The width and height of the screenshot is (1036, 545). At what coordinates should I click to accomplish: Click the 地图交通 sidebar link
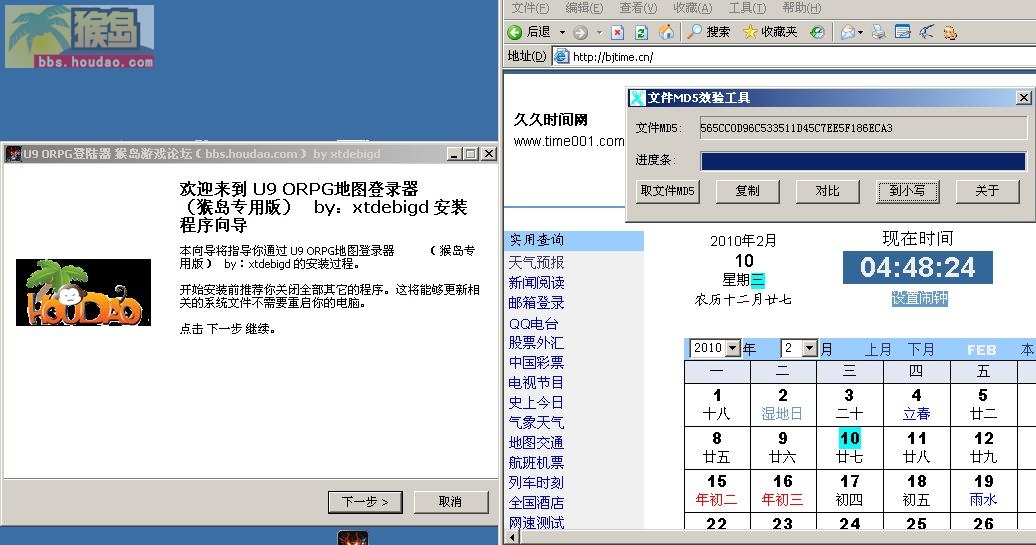coord(536,443)
